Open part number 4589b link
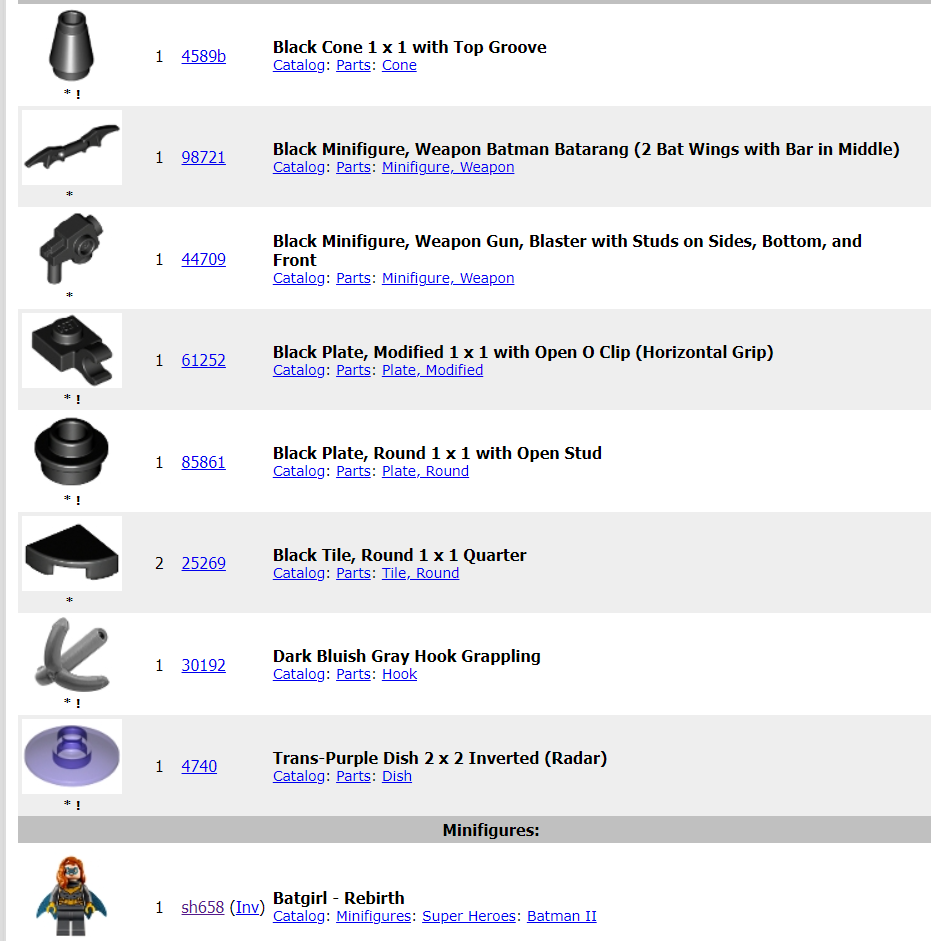The image size is (931, 941). 203,56
